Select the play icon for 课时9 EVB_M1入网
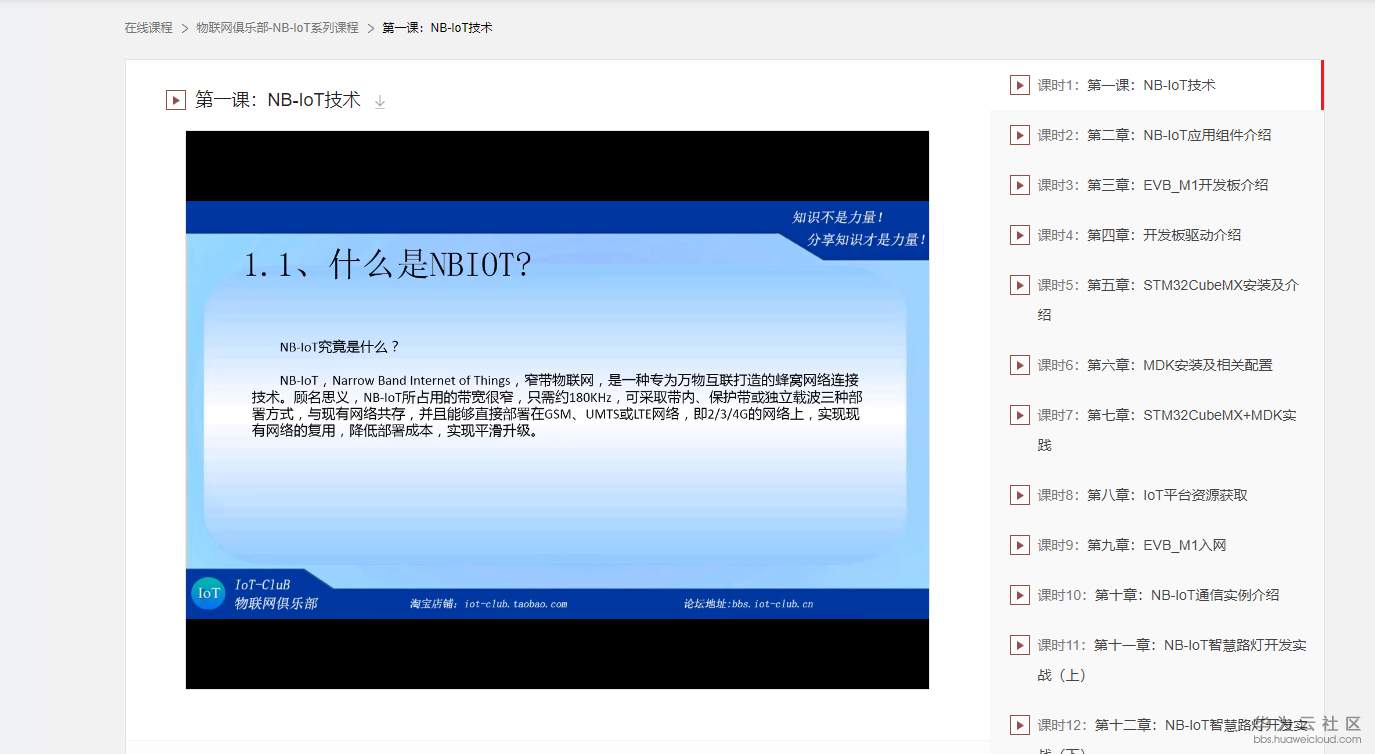This screenshot has width=1375, height=754. click(x=1019, y=545)
